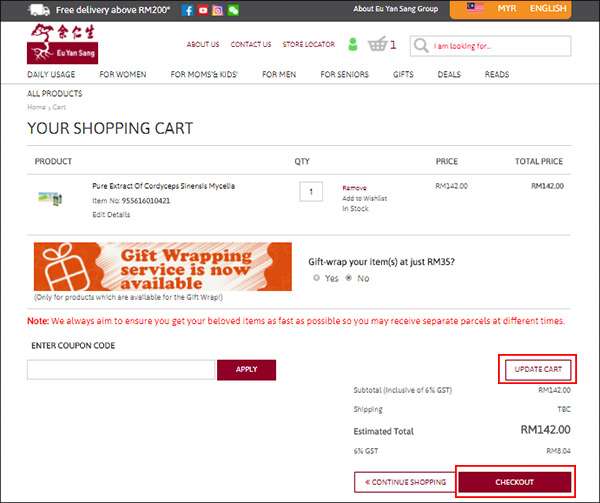Click CONTACT US link
Screen dimensions: 600x503
251,44
